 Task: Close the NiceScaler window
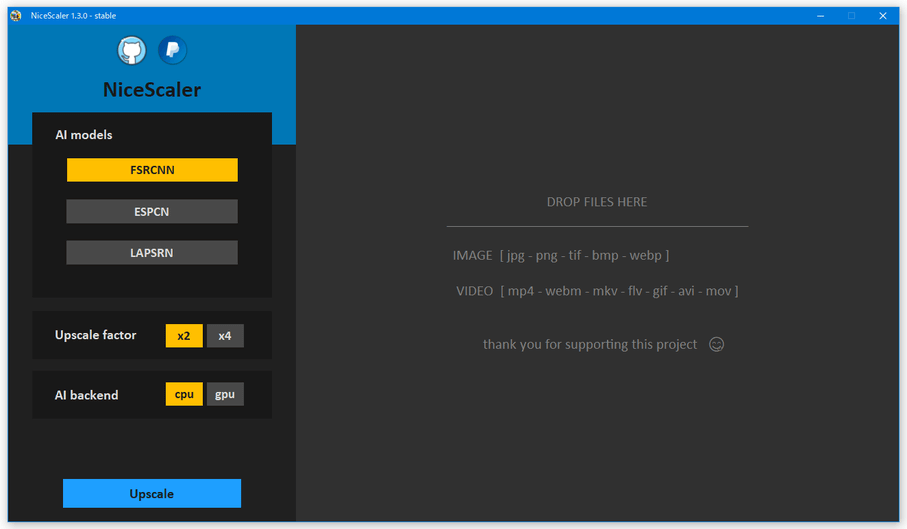(x=883, y=16)
